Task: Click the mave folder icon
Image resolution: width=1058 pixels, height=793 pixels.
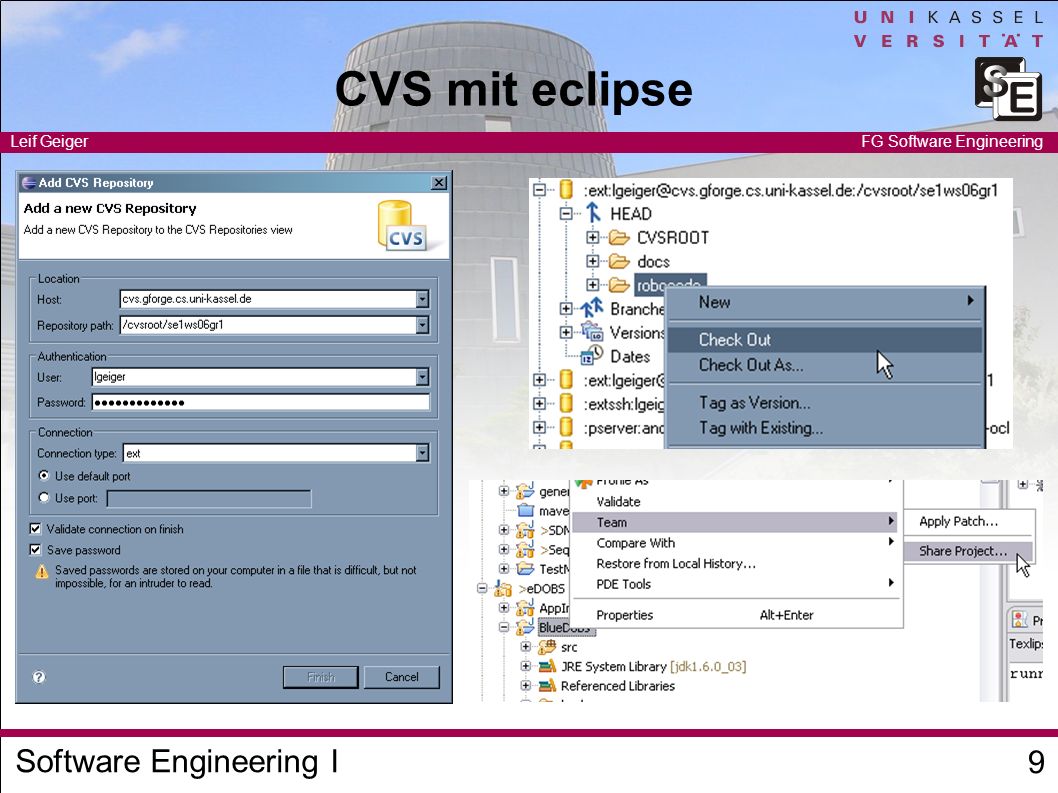Action: point(526,511)
